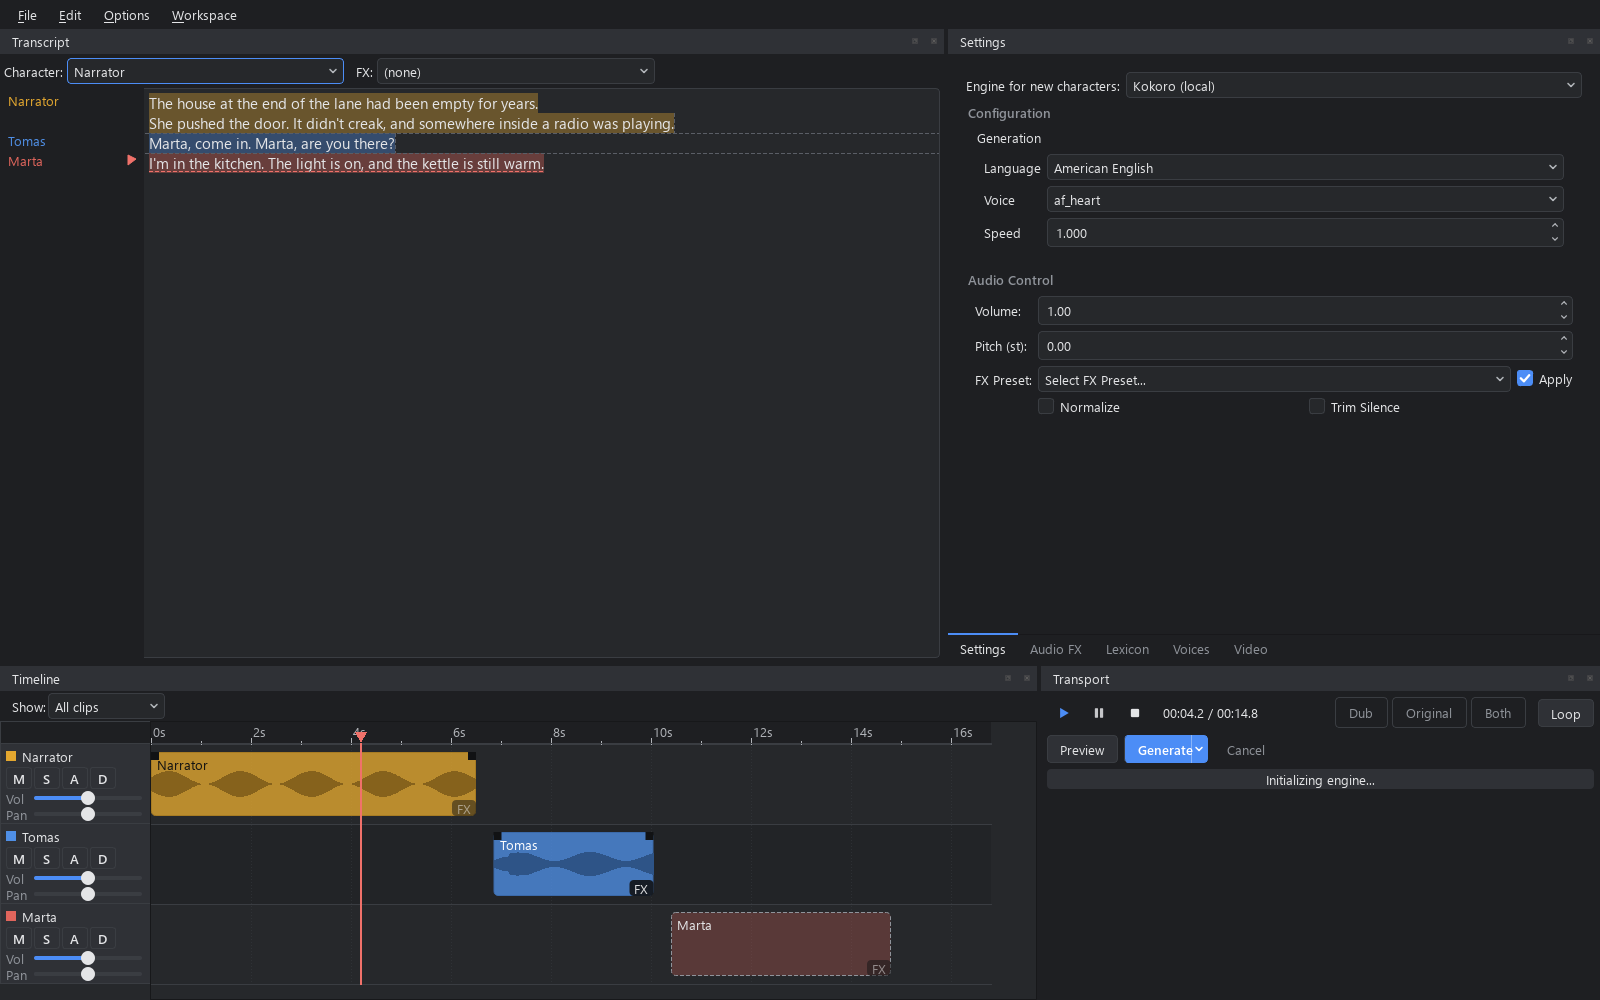
Task: Open the File menu
Action: click(27, 15)
